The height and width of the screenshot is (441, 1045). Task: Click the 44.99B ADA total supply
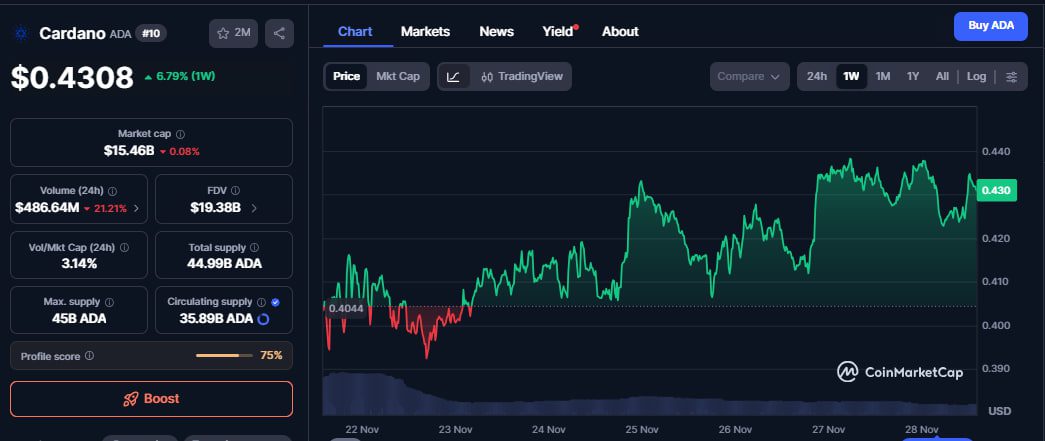click(x=224, y=264)
